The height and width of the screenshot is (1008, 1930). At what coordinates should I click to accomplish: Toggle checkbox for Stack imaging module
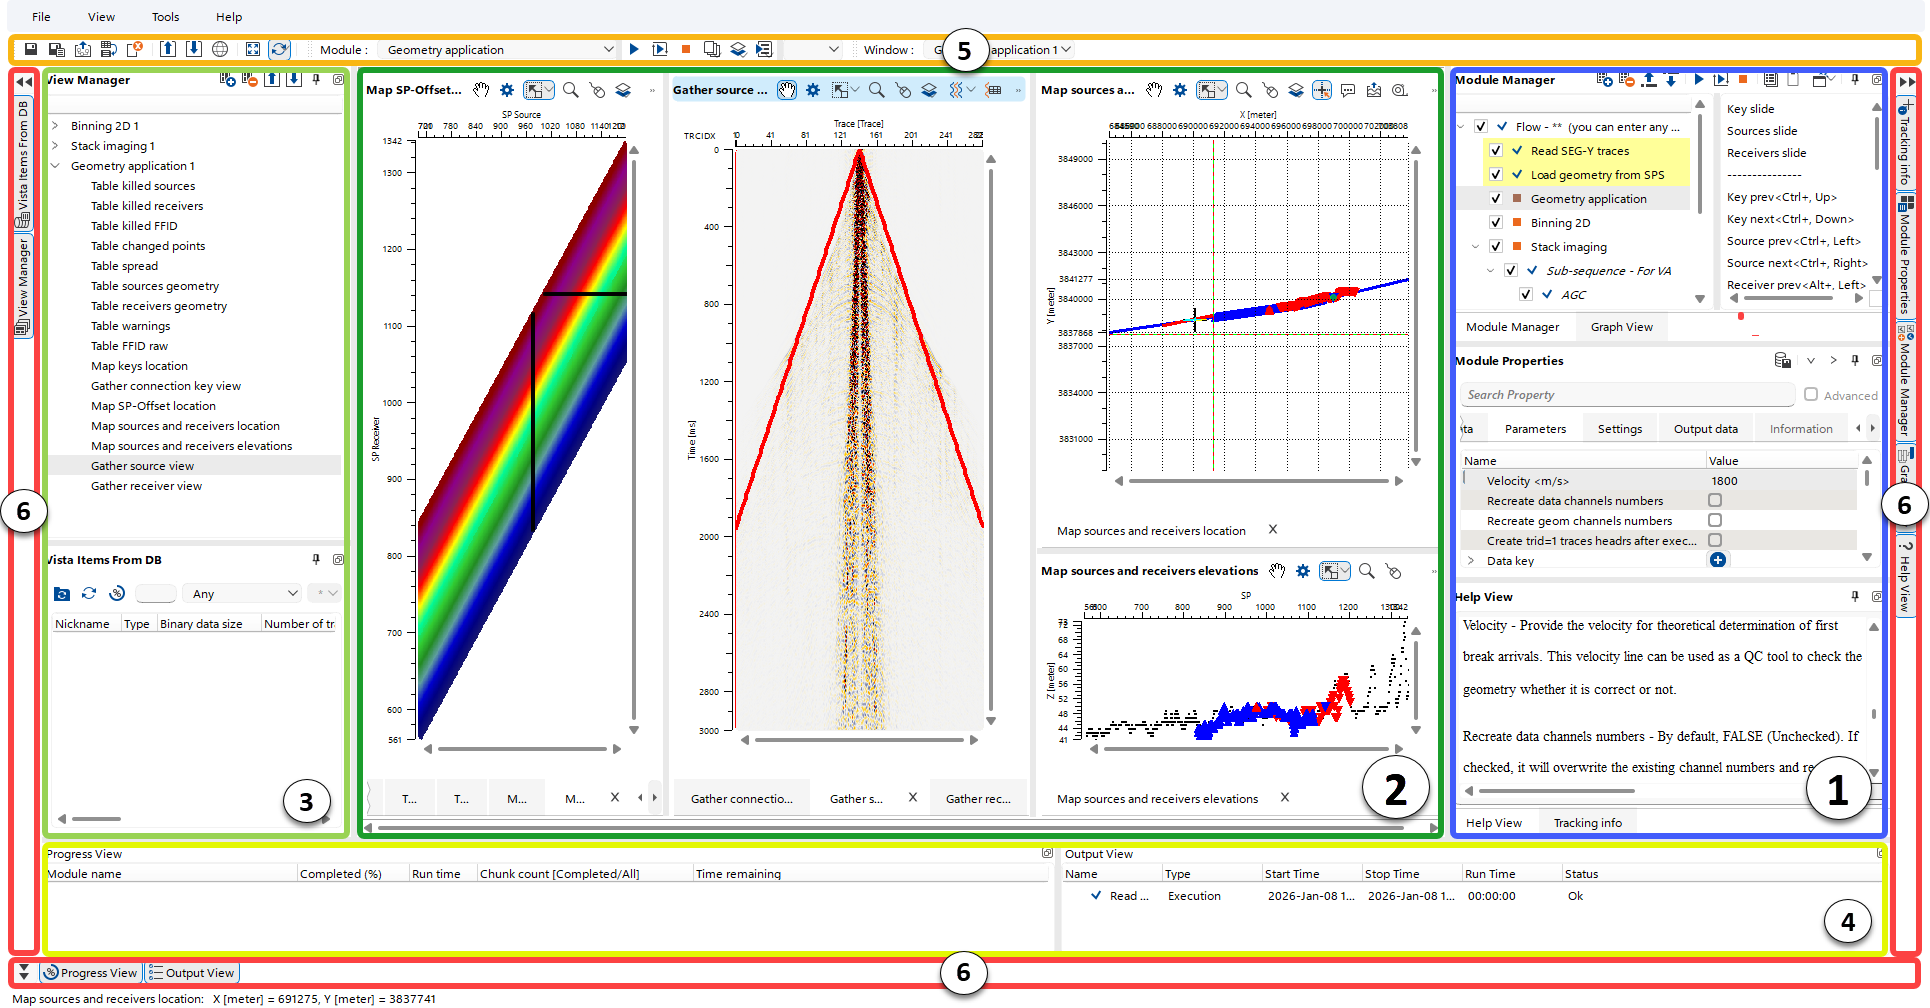[x=1496, y=247]
